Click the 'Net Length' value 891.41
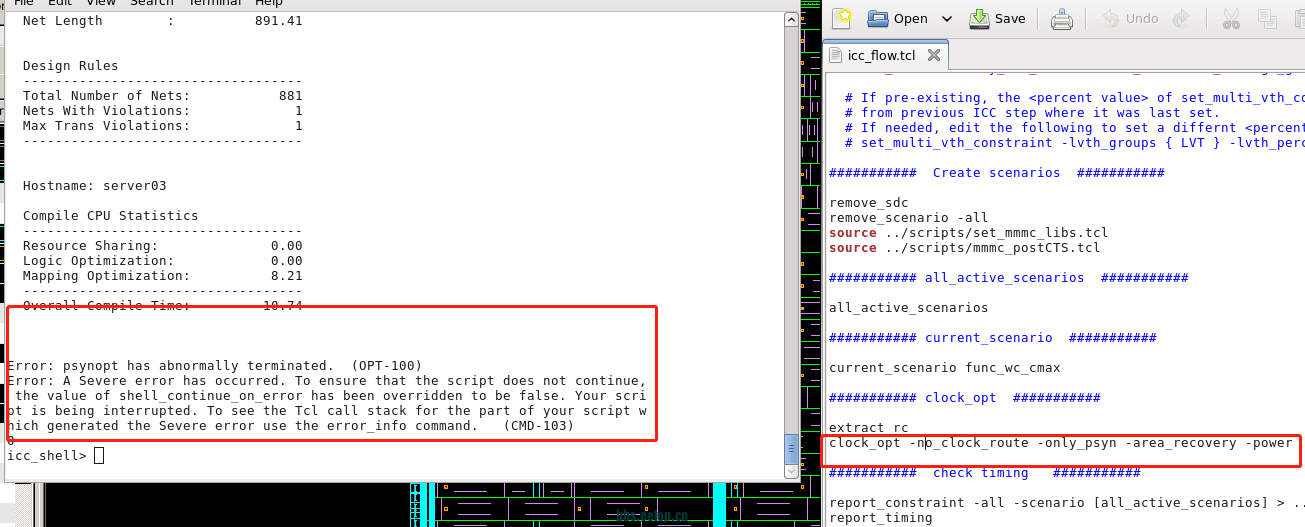This screenshot has width=1305, height=527. pos(279,21)
